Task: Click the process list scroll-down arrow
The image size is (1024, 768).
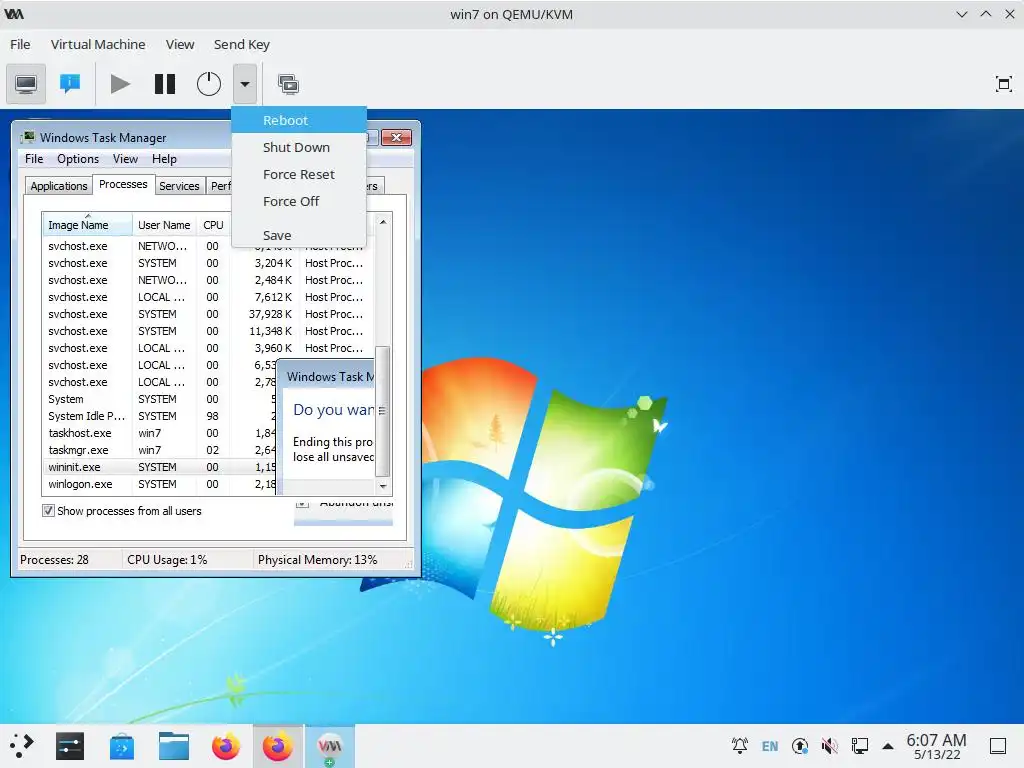Action: tap(383, 487)
